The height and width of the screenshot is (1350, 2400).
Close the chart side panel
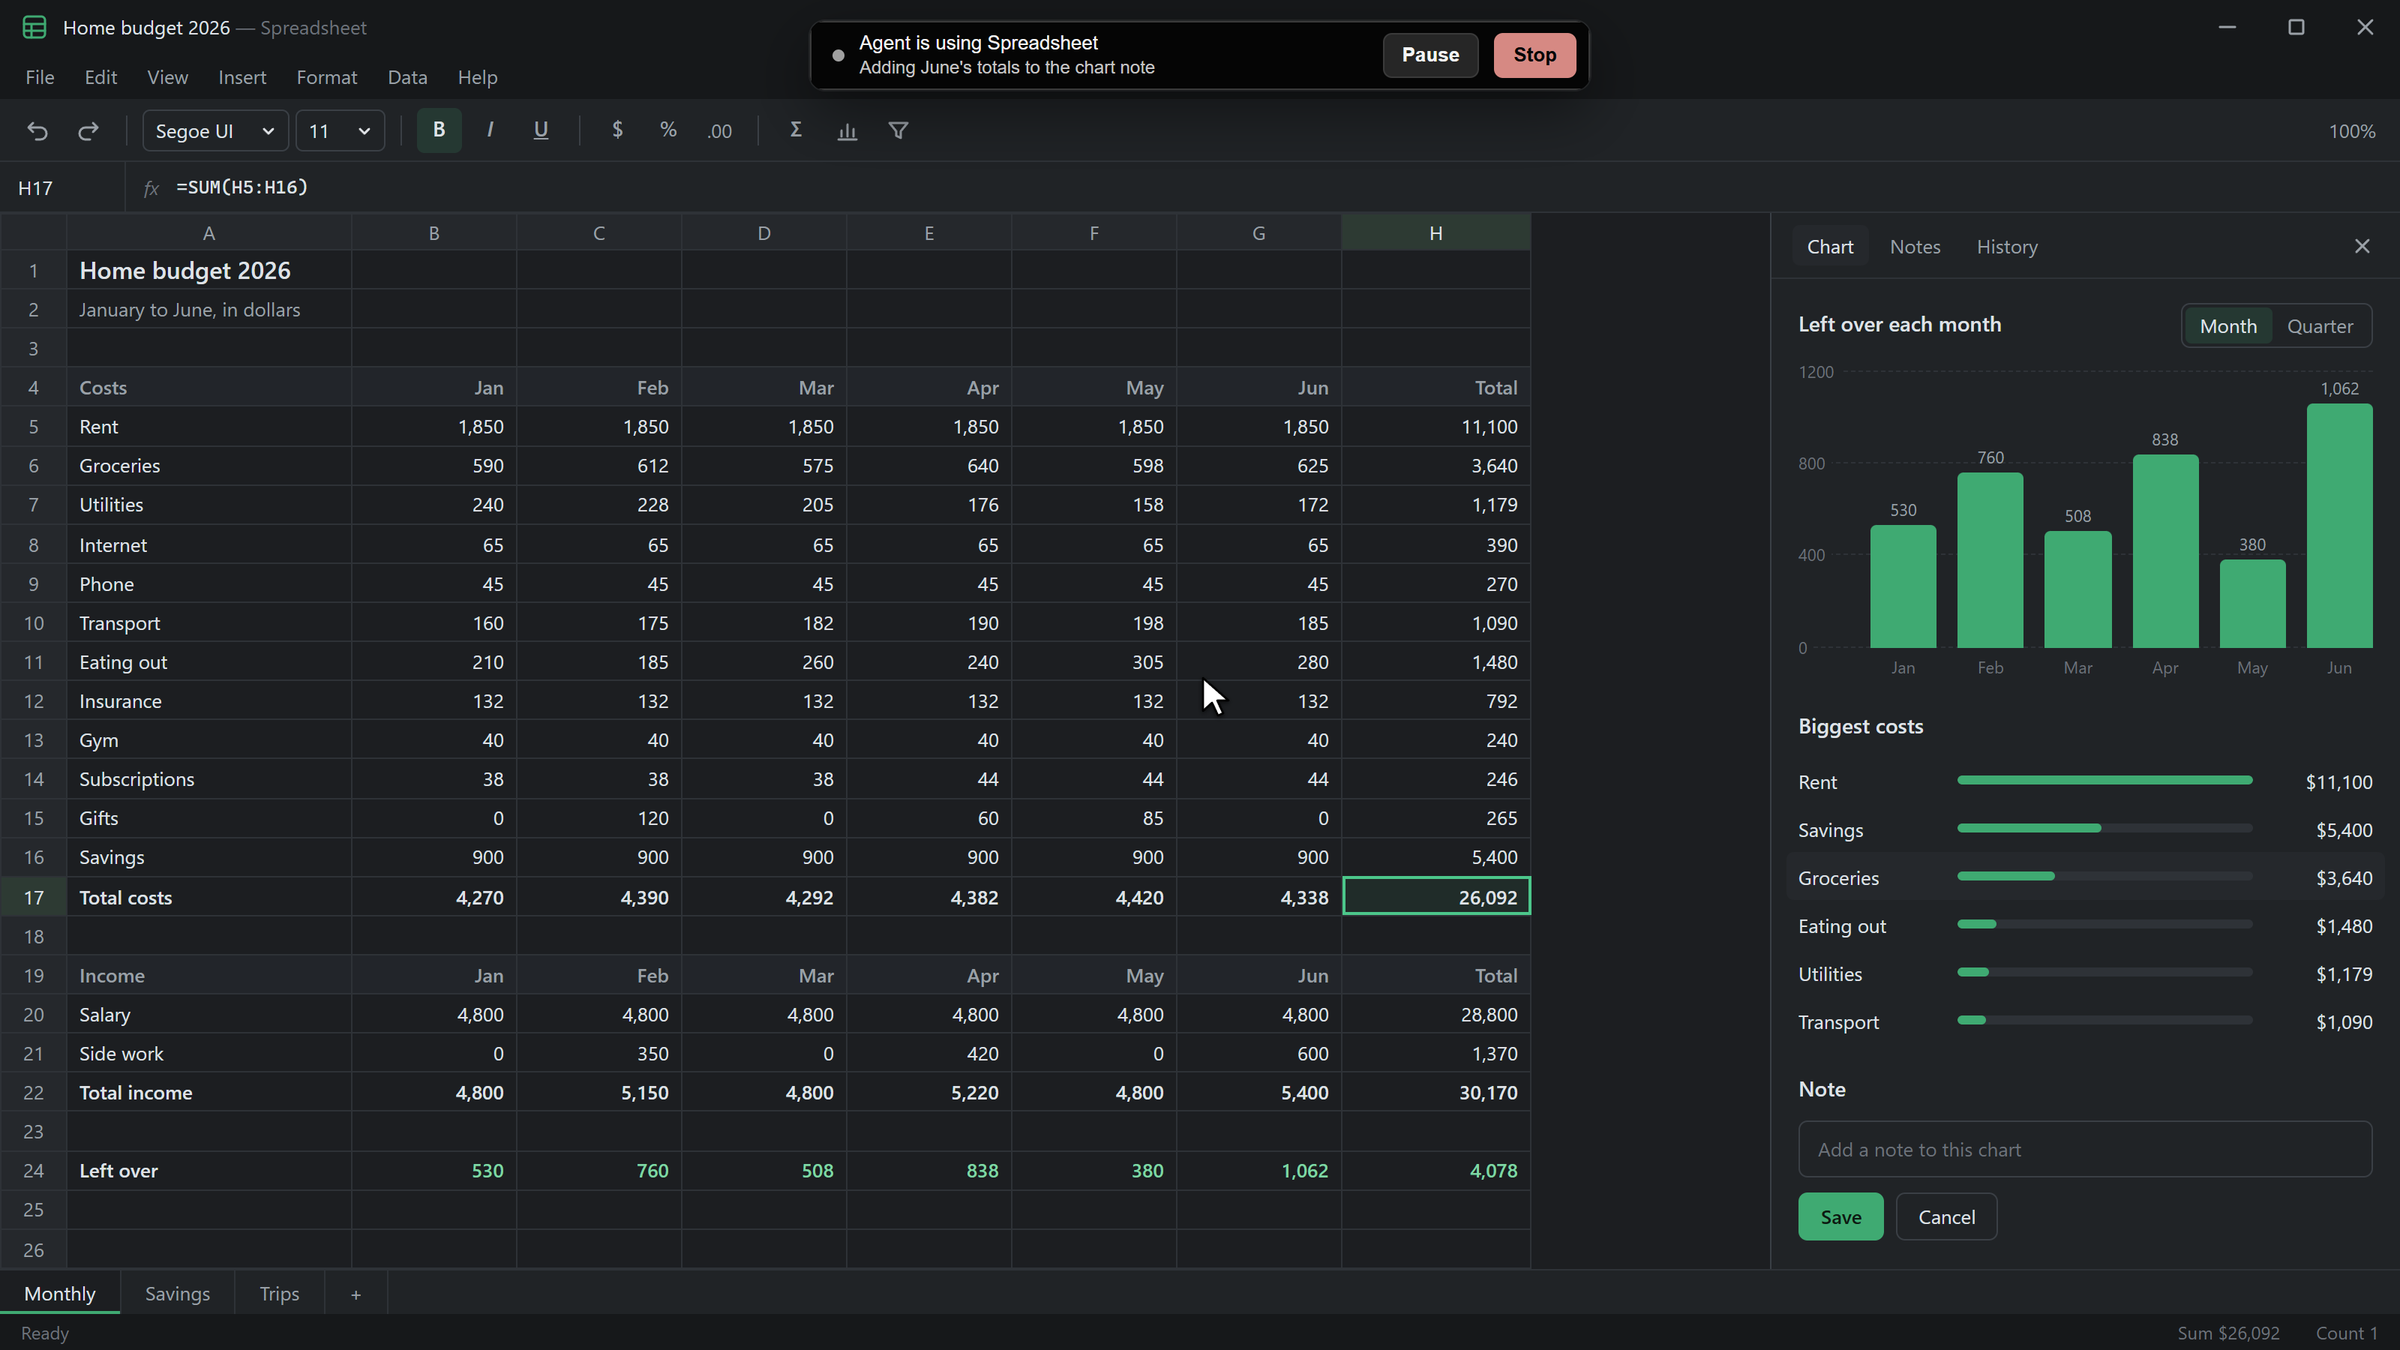click(x=2362, y=246)
